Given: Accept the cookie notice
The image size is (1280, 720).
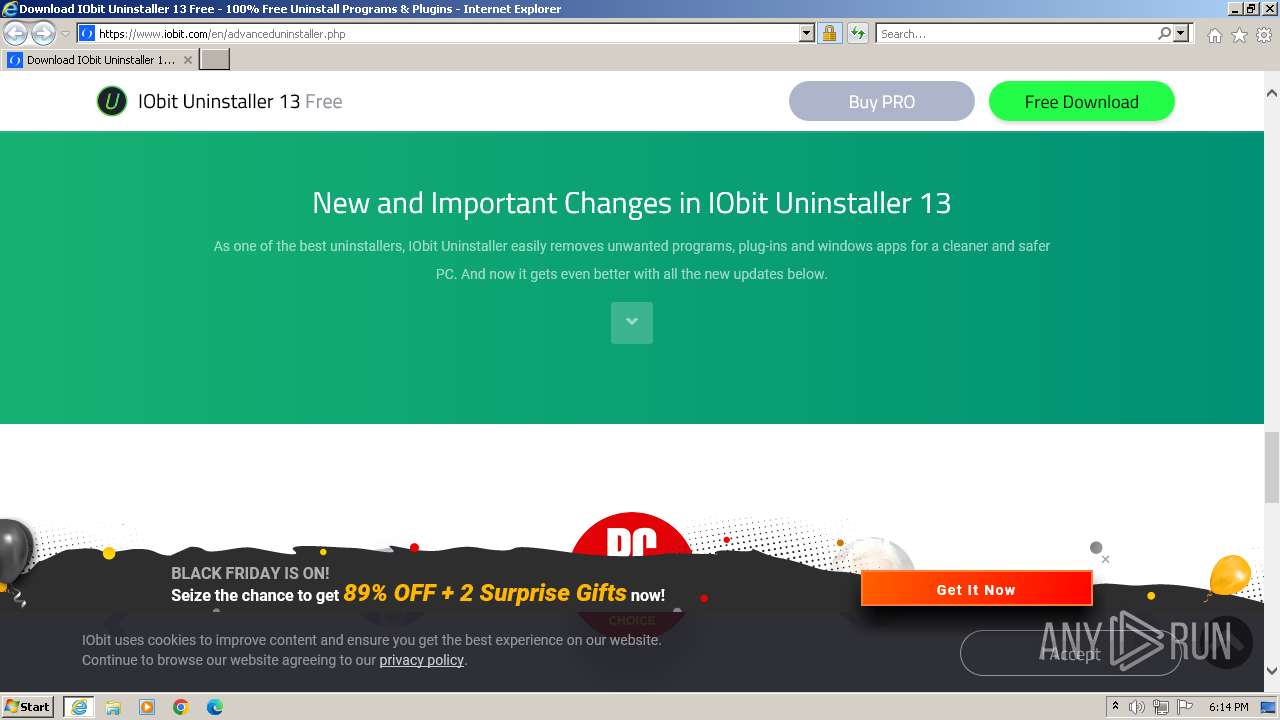Looking at the screenshot, I should click(x=1071, y=653).
